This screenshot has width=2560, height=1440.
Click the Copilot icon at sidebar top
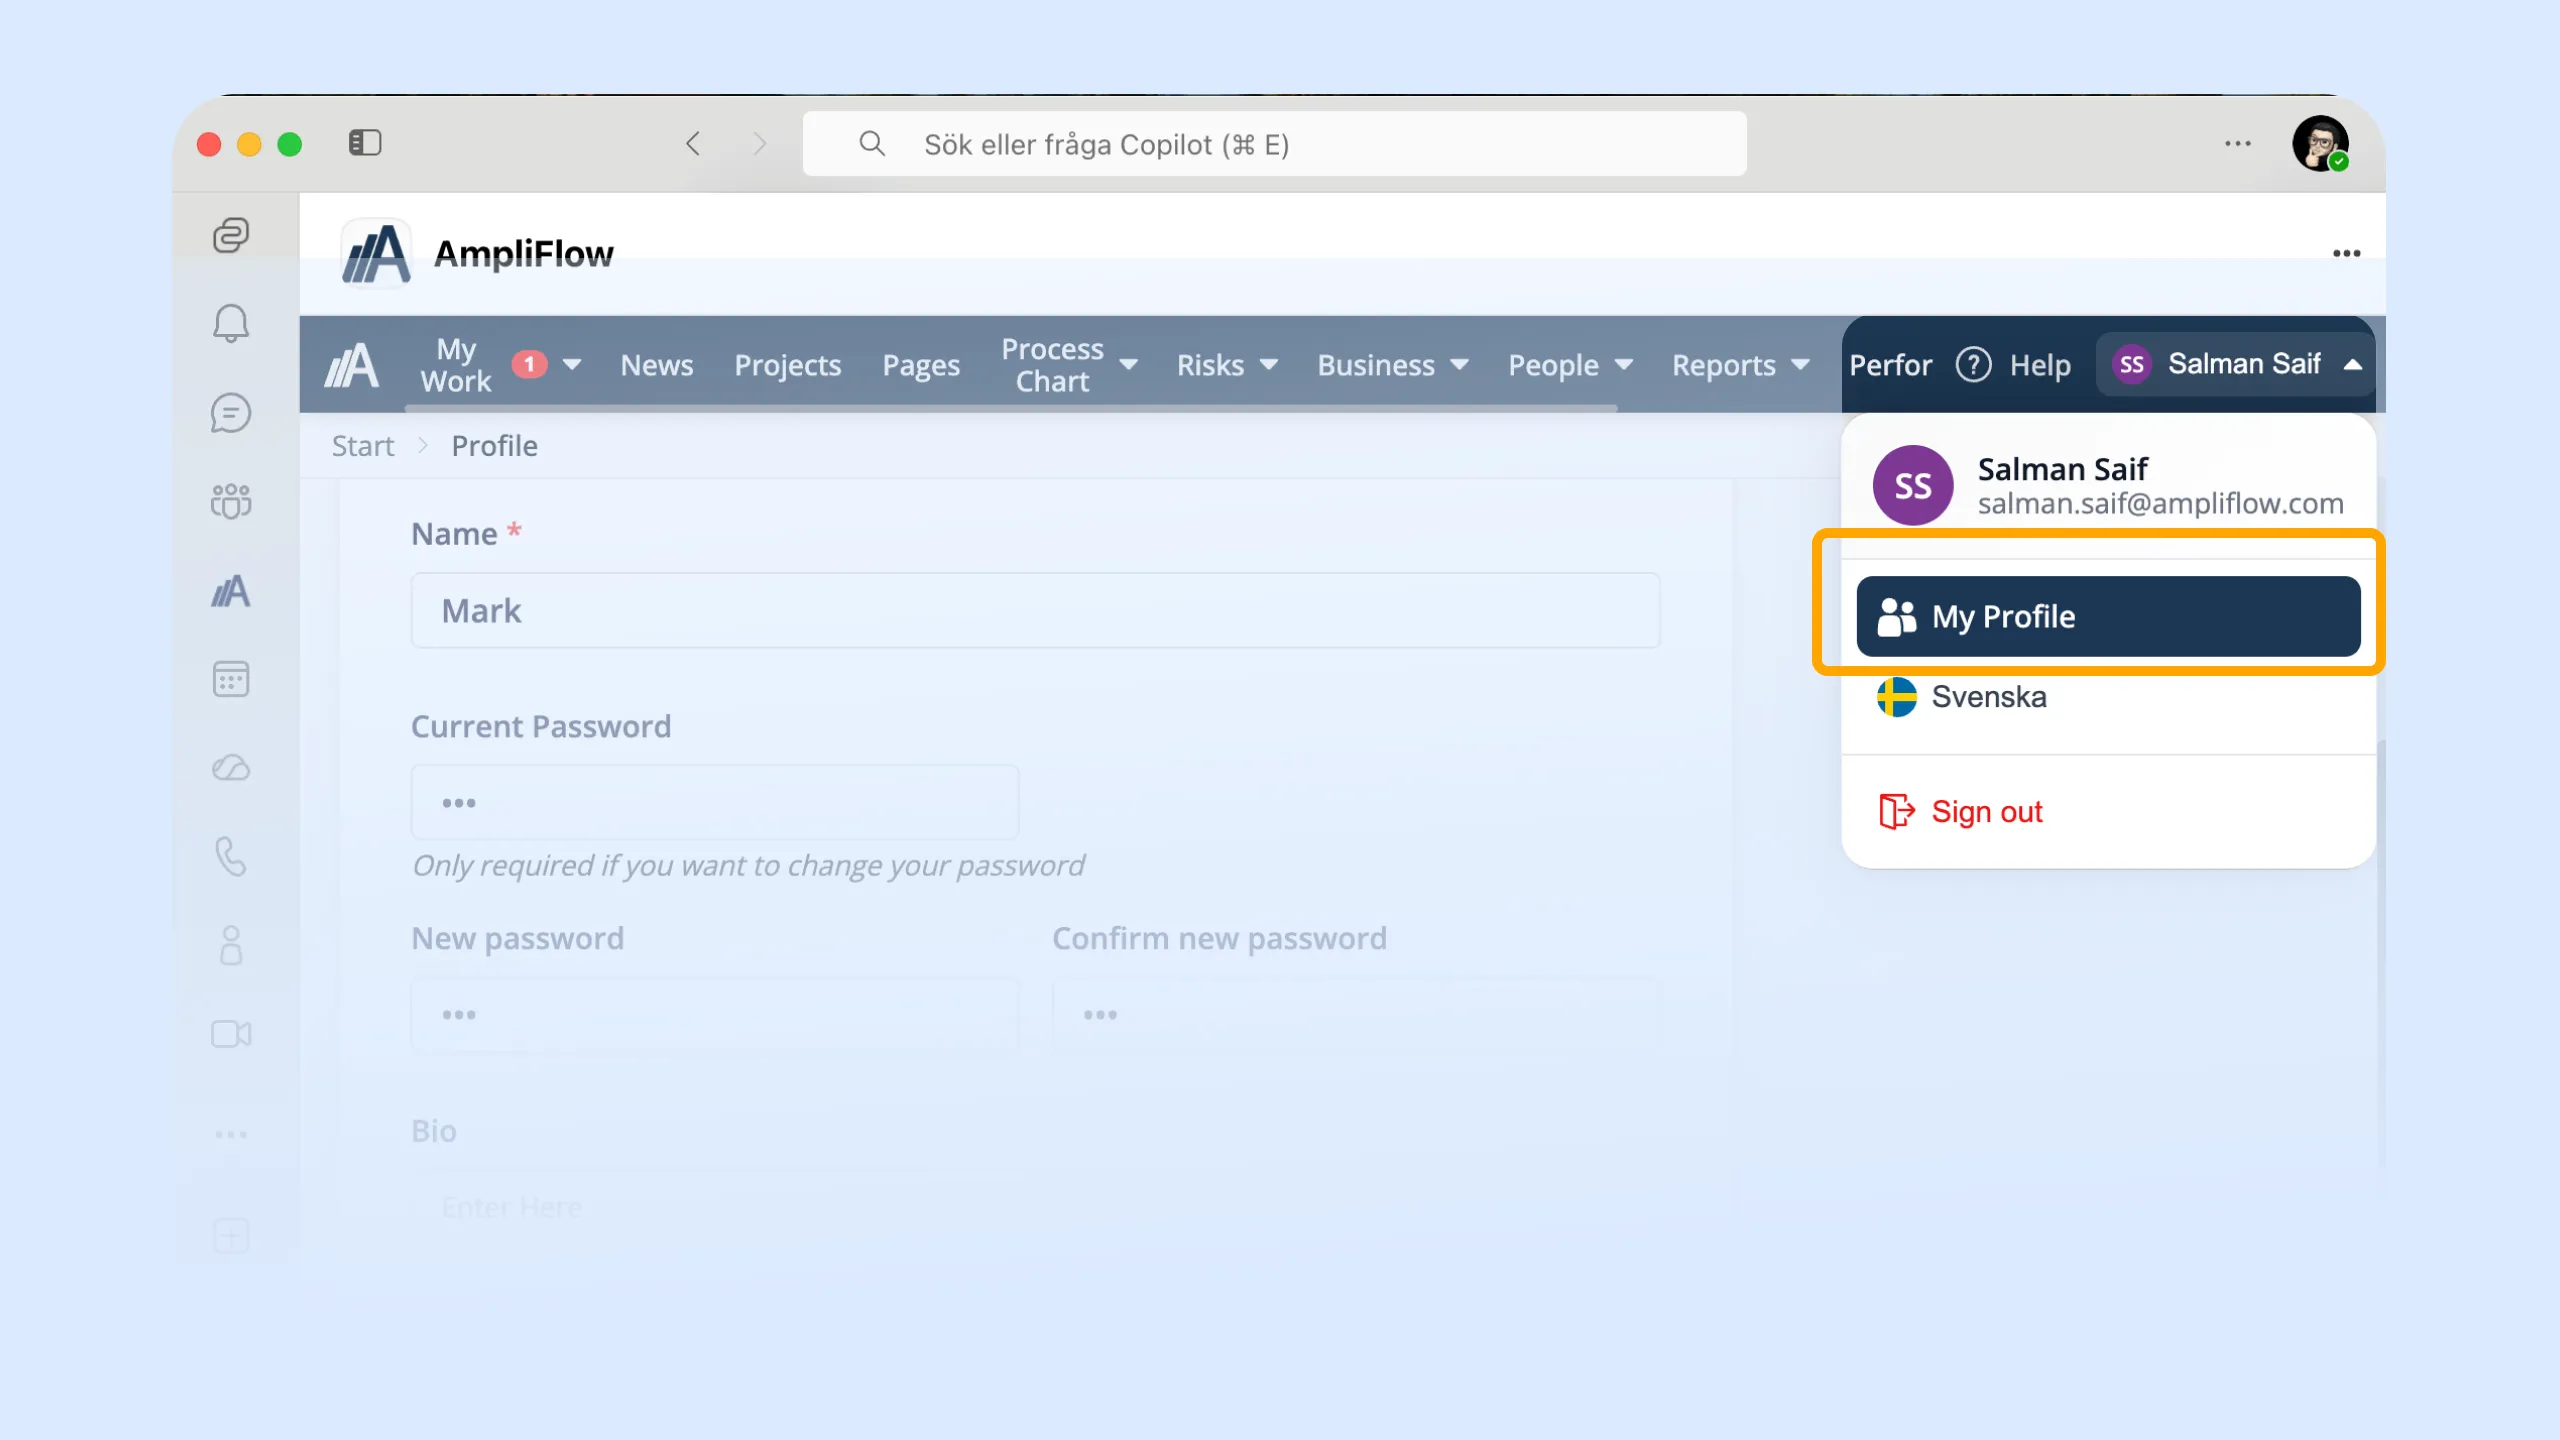click(x=231, y=235)
